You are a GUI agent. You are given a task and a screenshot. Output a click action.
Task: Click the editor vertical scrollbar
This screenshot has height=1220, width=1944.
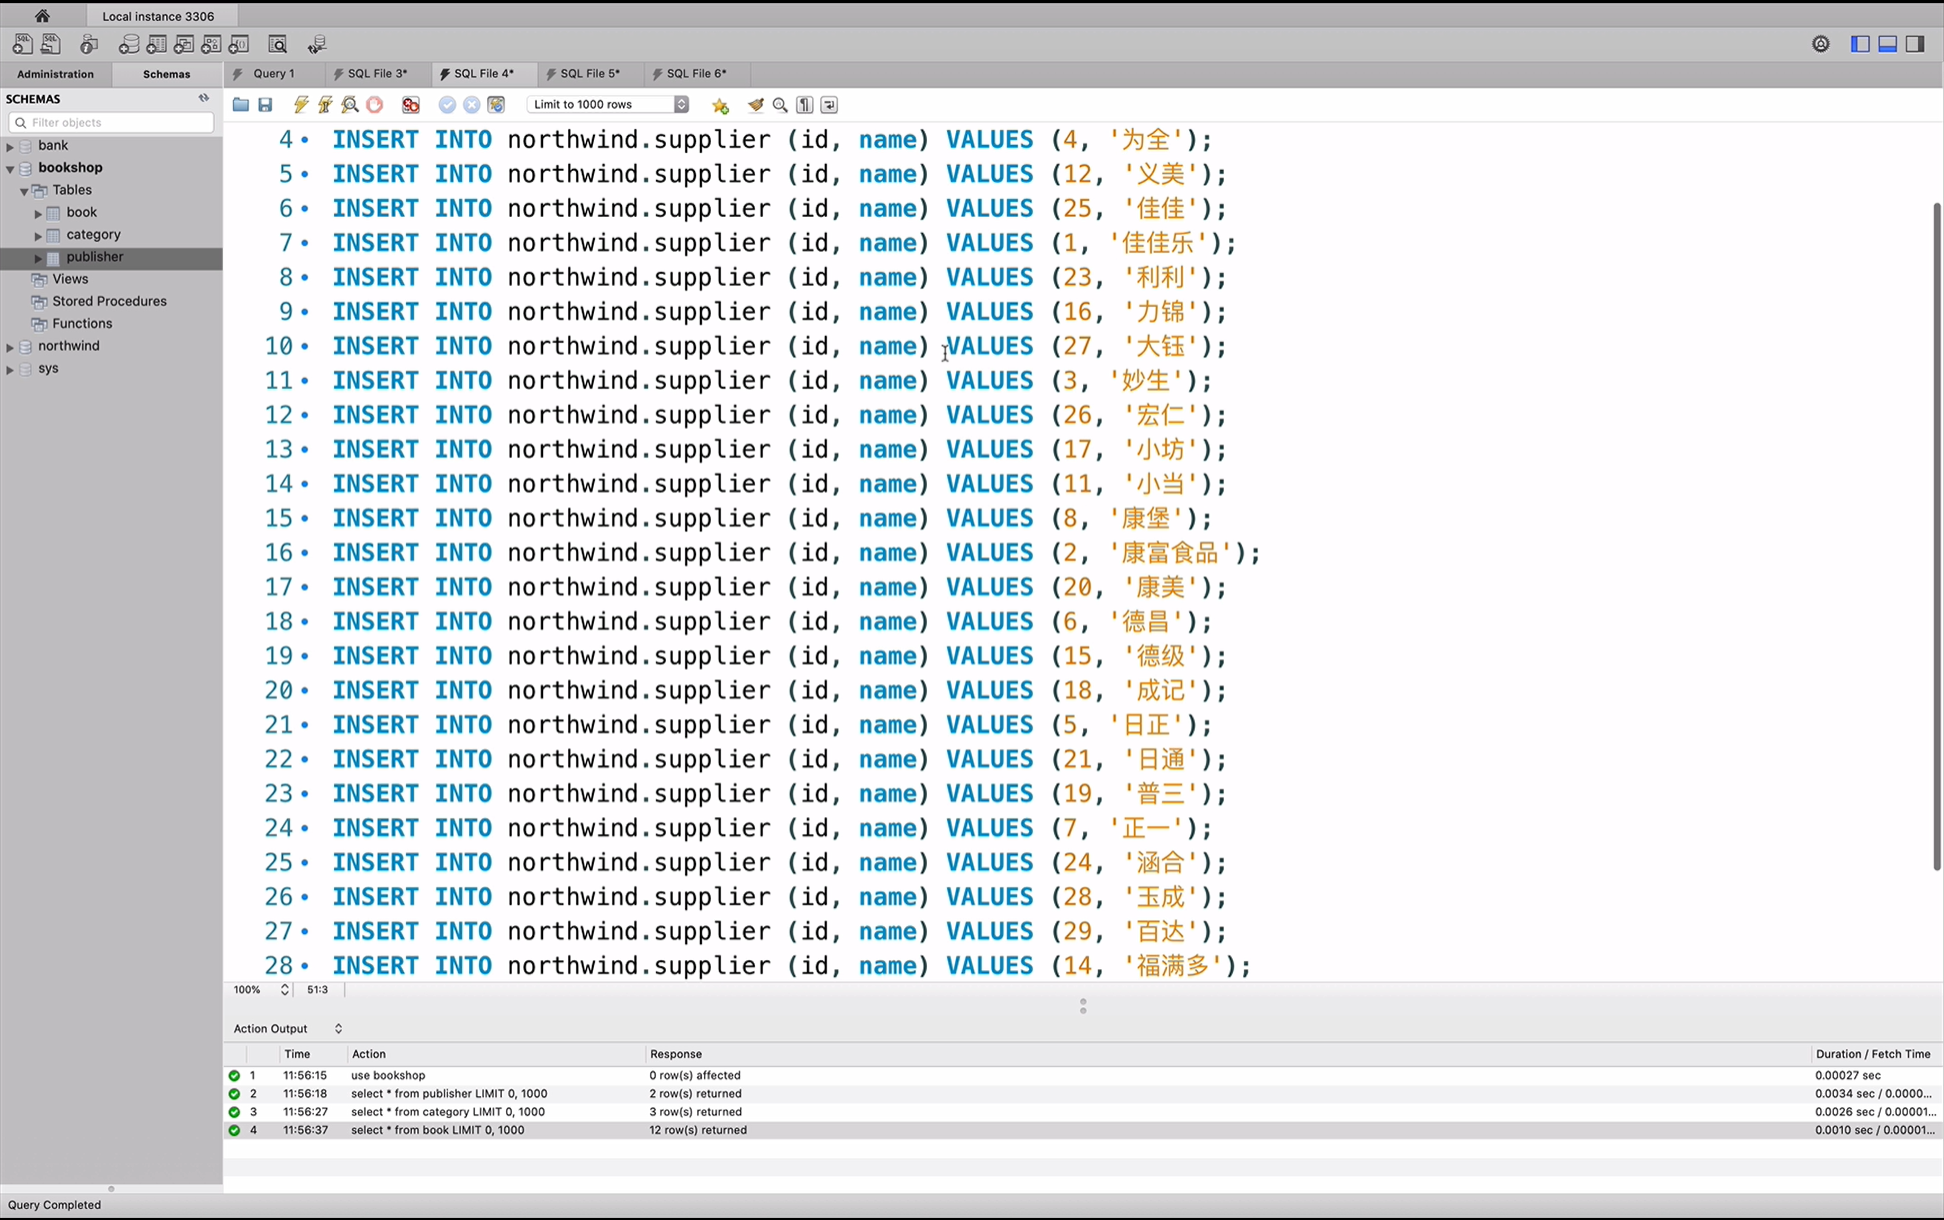click(1936, 536)
